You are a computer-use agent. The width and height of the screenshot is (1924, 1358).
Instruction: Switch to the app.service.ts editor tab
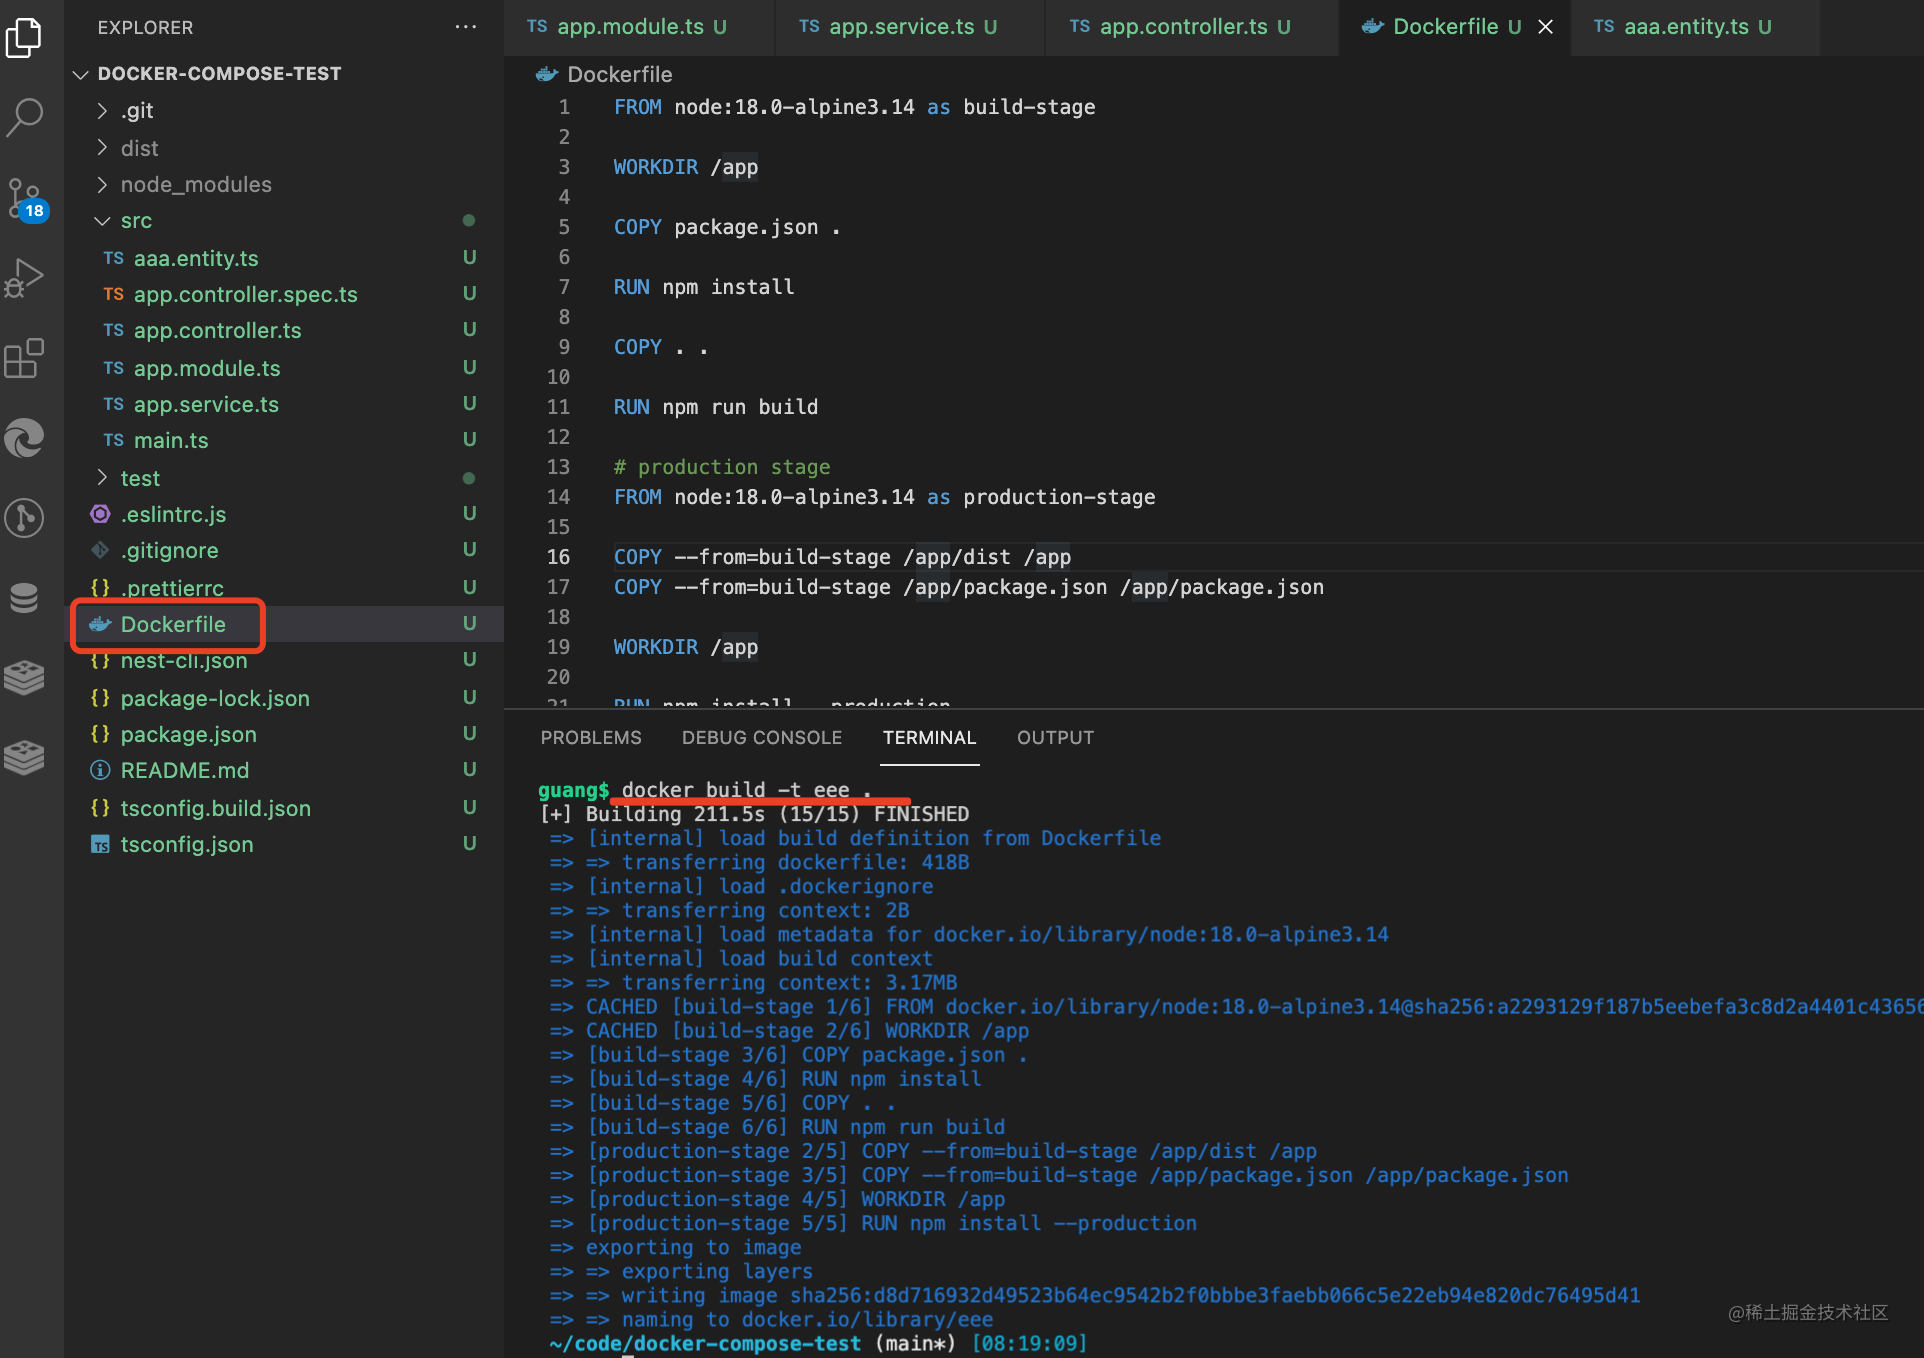point(900,27)
